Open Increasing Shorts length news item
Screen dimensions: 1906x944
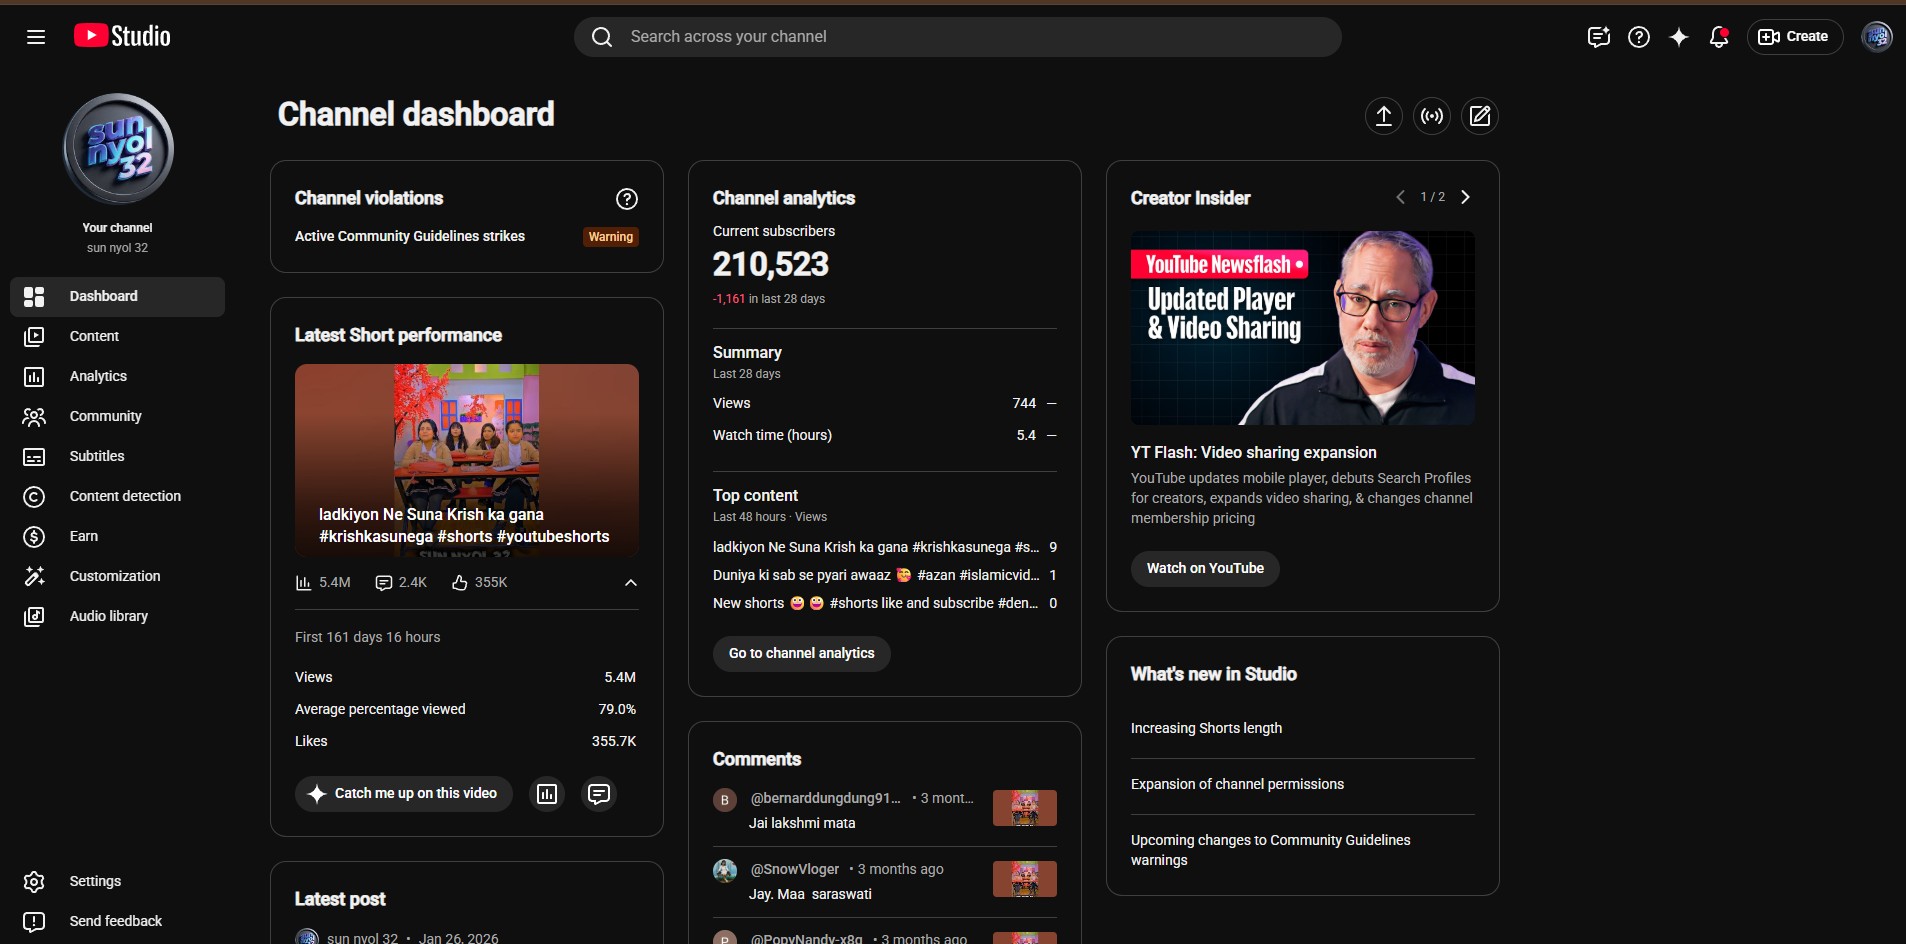1206,728
